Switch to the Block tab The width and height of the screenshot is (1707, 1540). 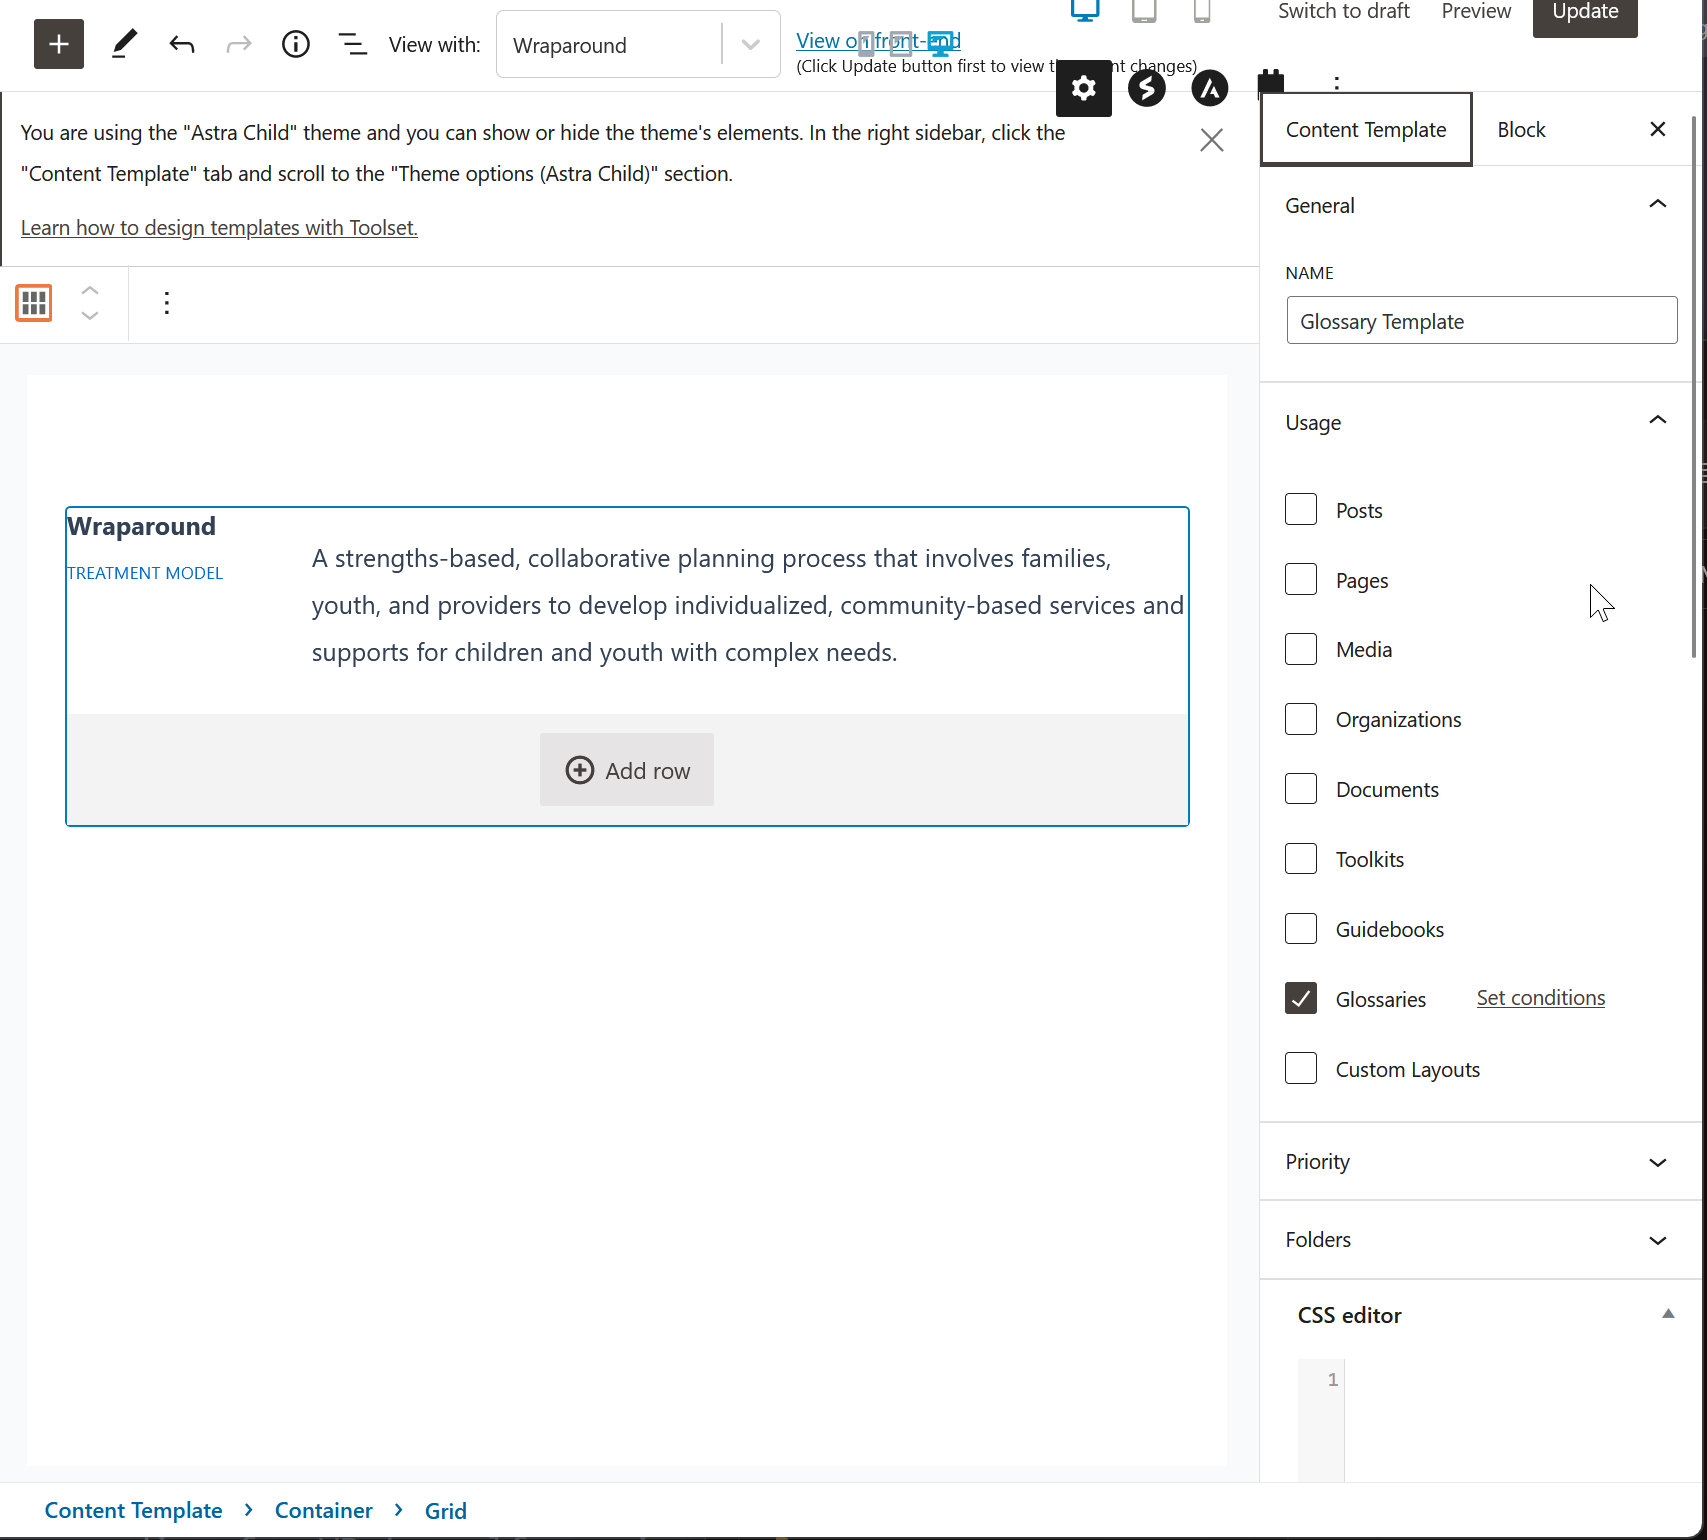click(x=1521, y=129)
